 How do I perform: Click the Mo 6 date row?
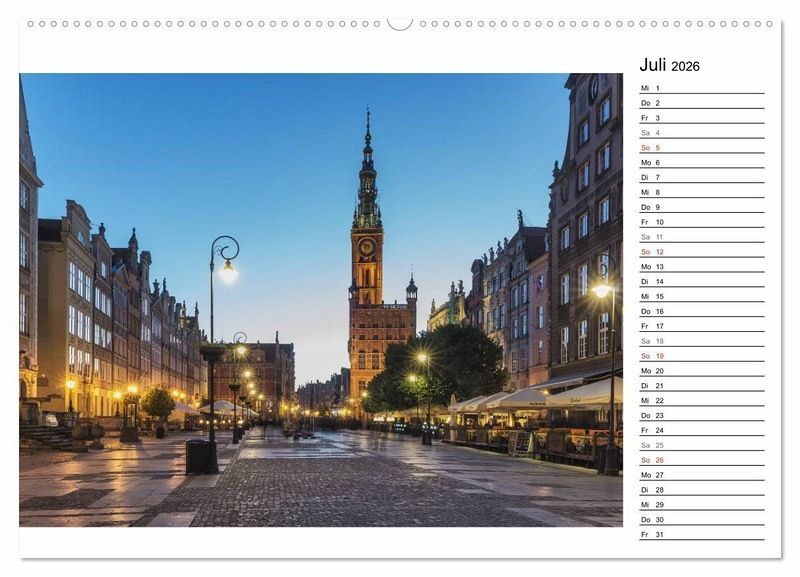click(700, 162)
